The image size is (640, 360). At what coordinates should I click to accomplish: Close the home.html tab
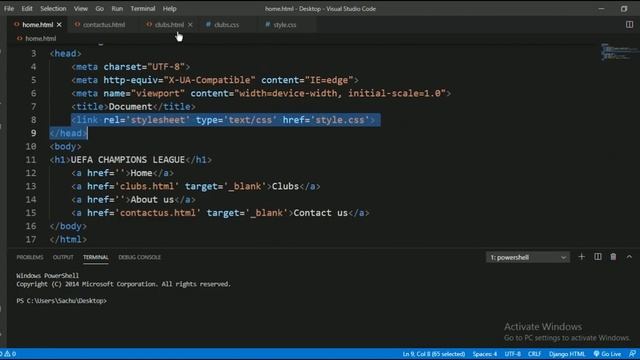(59, 25)
